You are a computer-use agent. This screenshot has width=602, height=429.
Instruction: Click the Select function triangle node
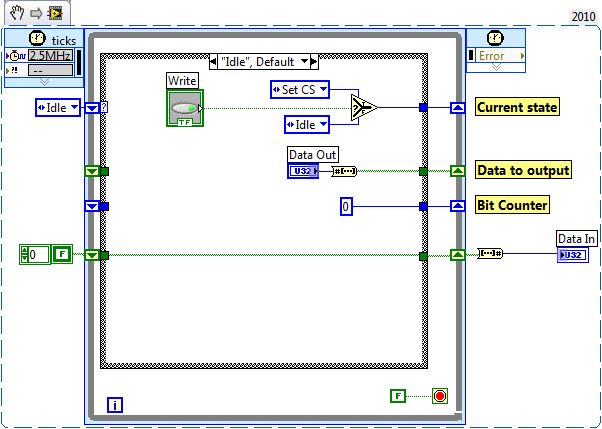pyautogui.click(x=364, y=108)
